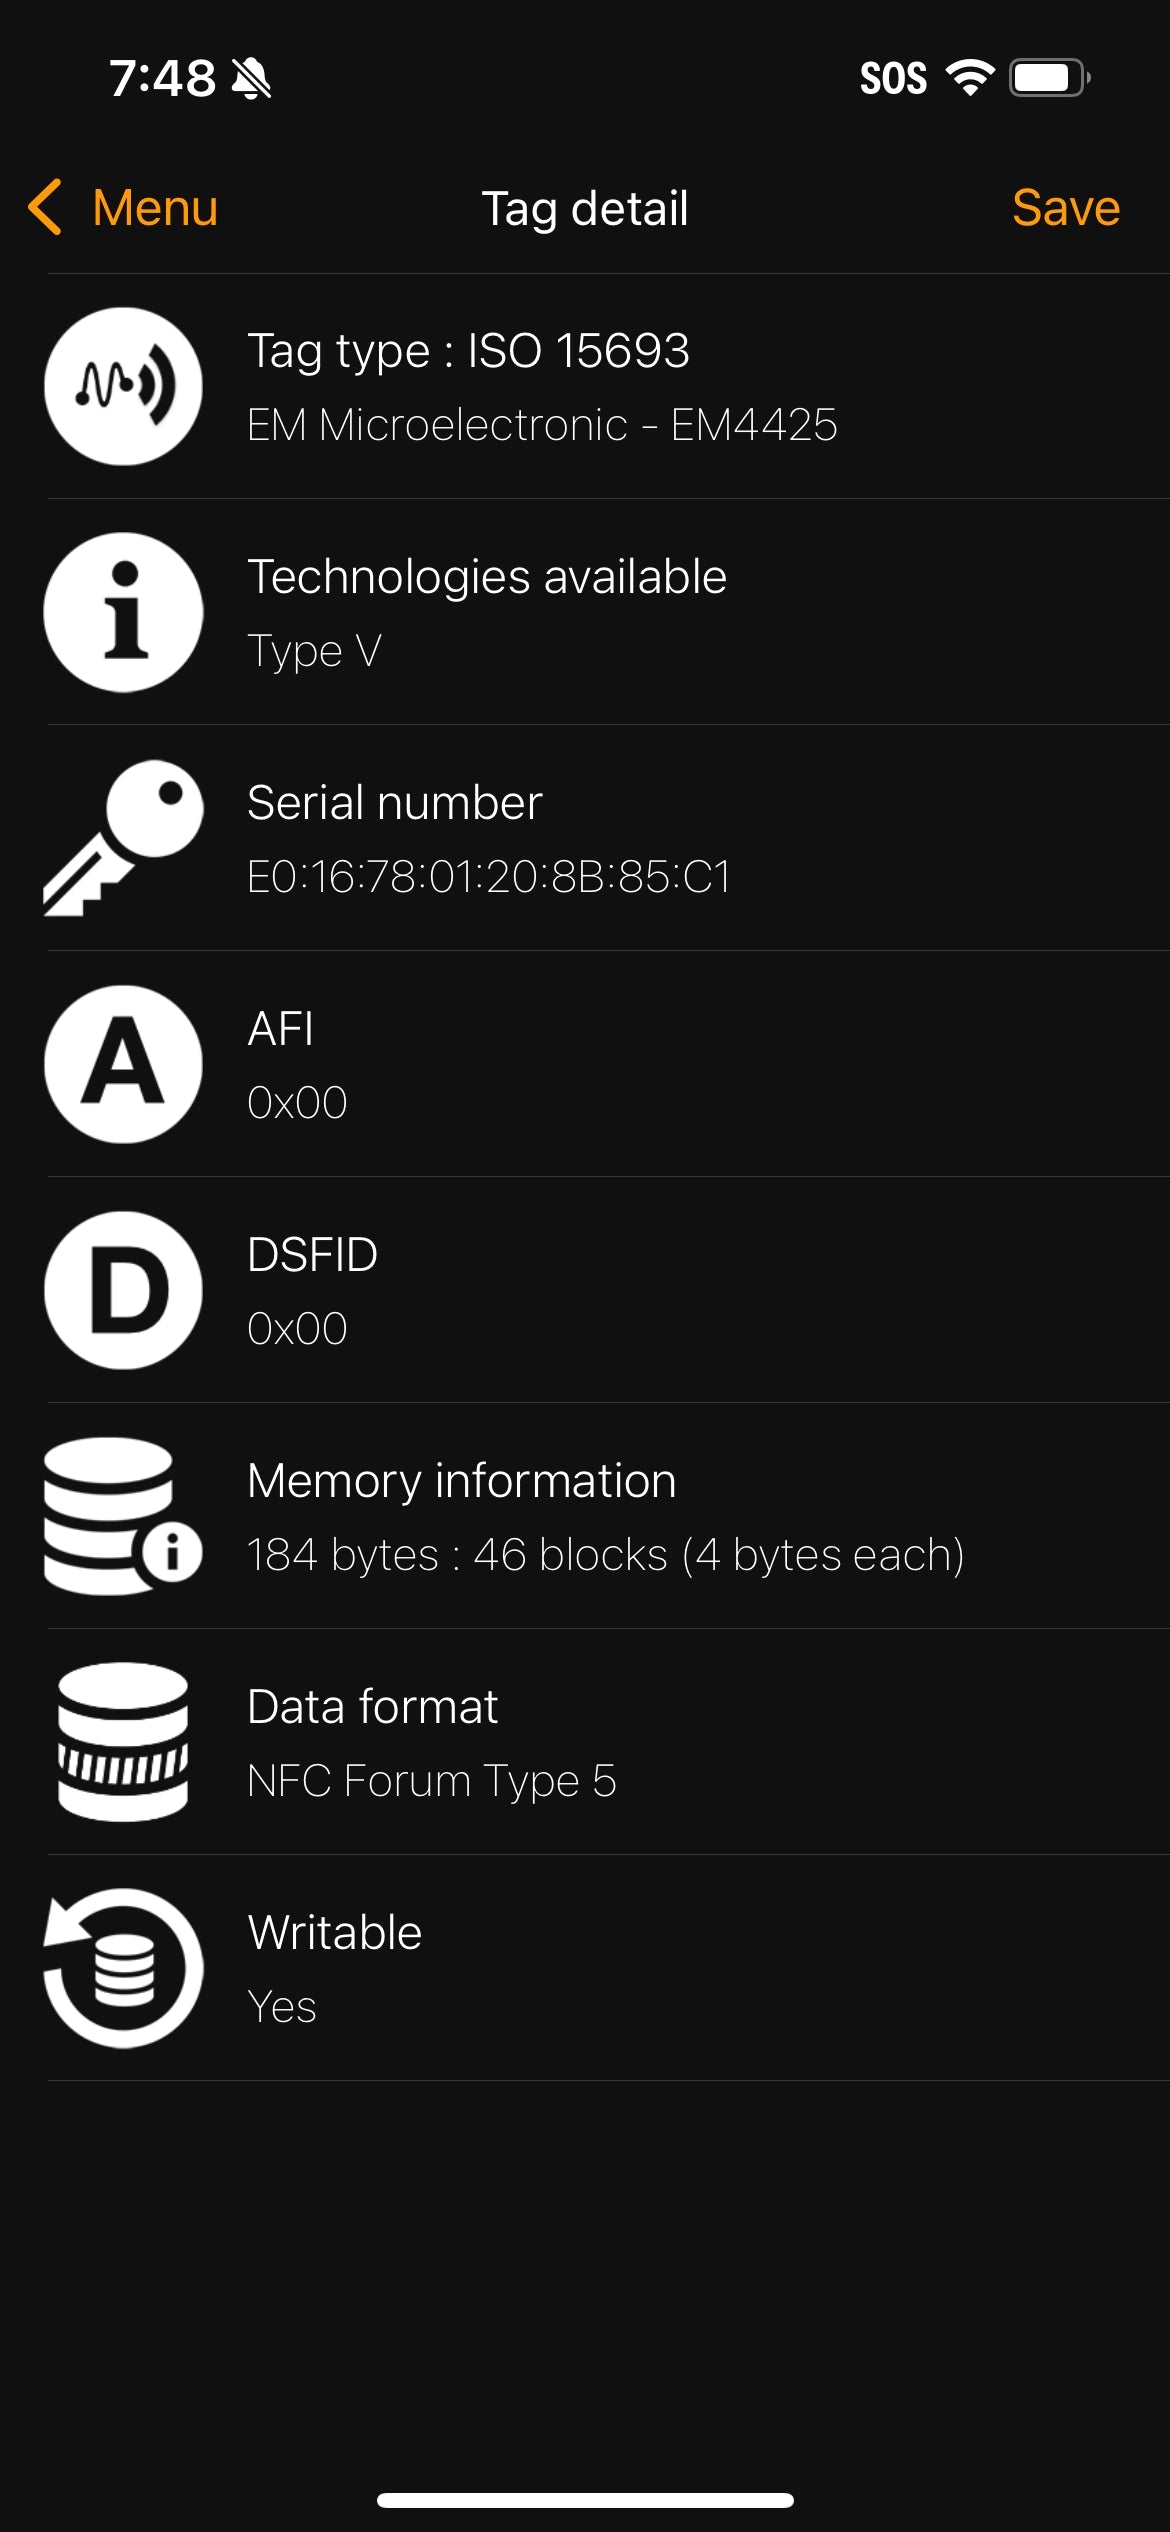The height and width of the screenshot is (2532, 1170).
Task: Tap the DSFID 0x00 value
Action: pos(297,1329)
